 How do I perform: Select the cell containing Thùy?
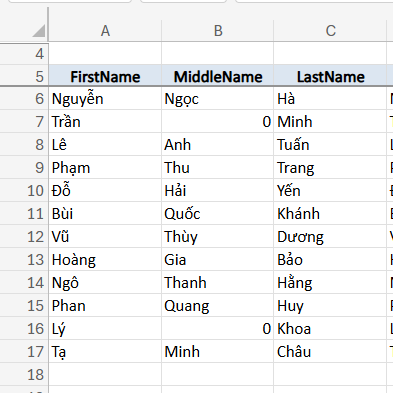(218, 237)
